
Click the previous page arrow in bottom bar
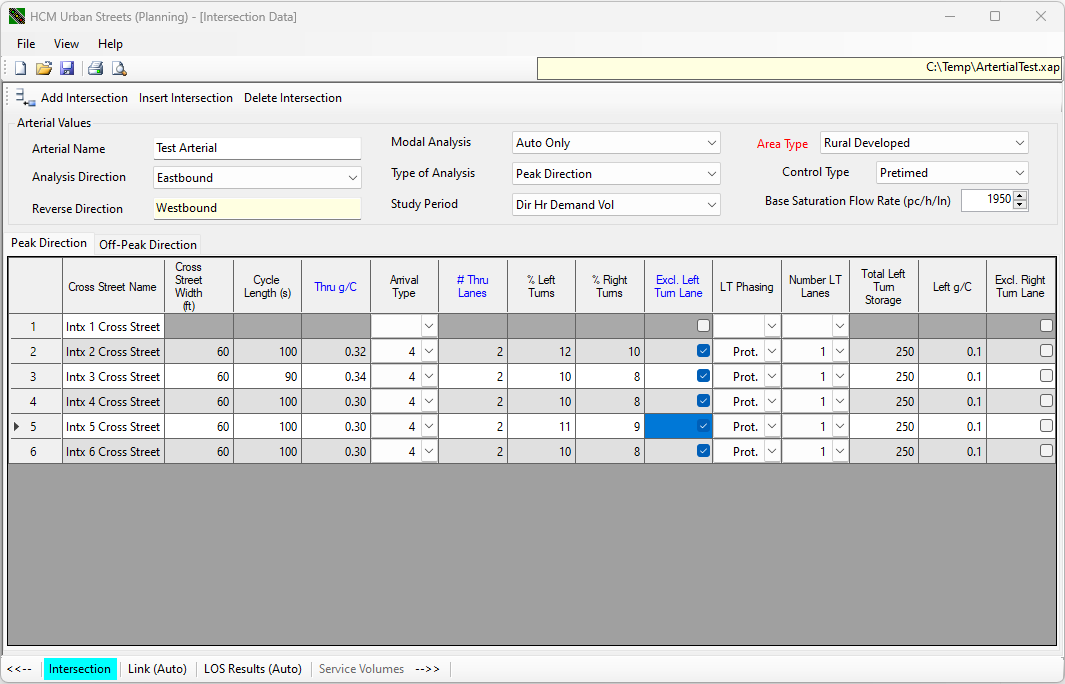coord(19,669)
